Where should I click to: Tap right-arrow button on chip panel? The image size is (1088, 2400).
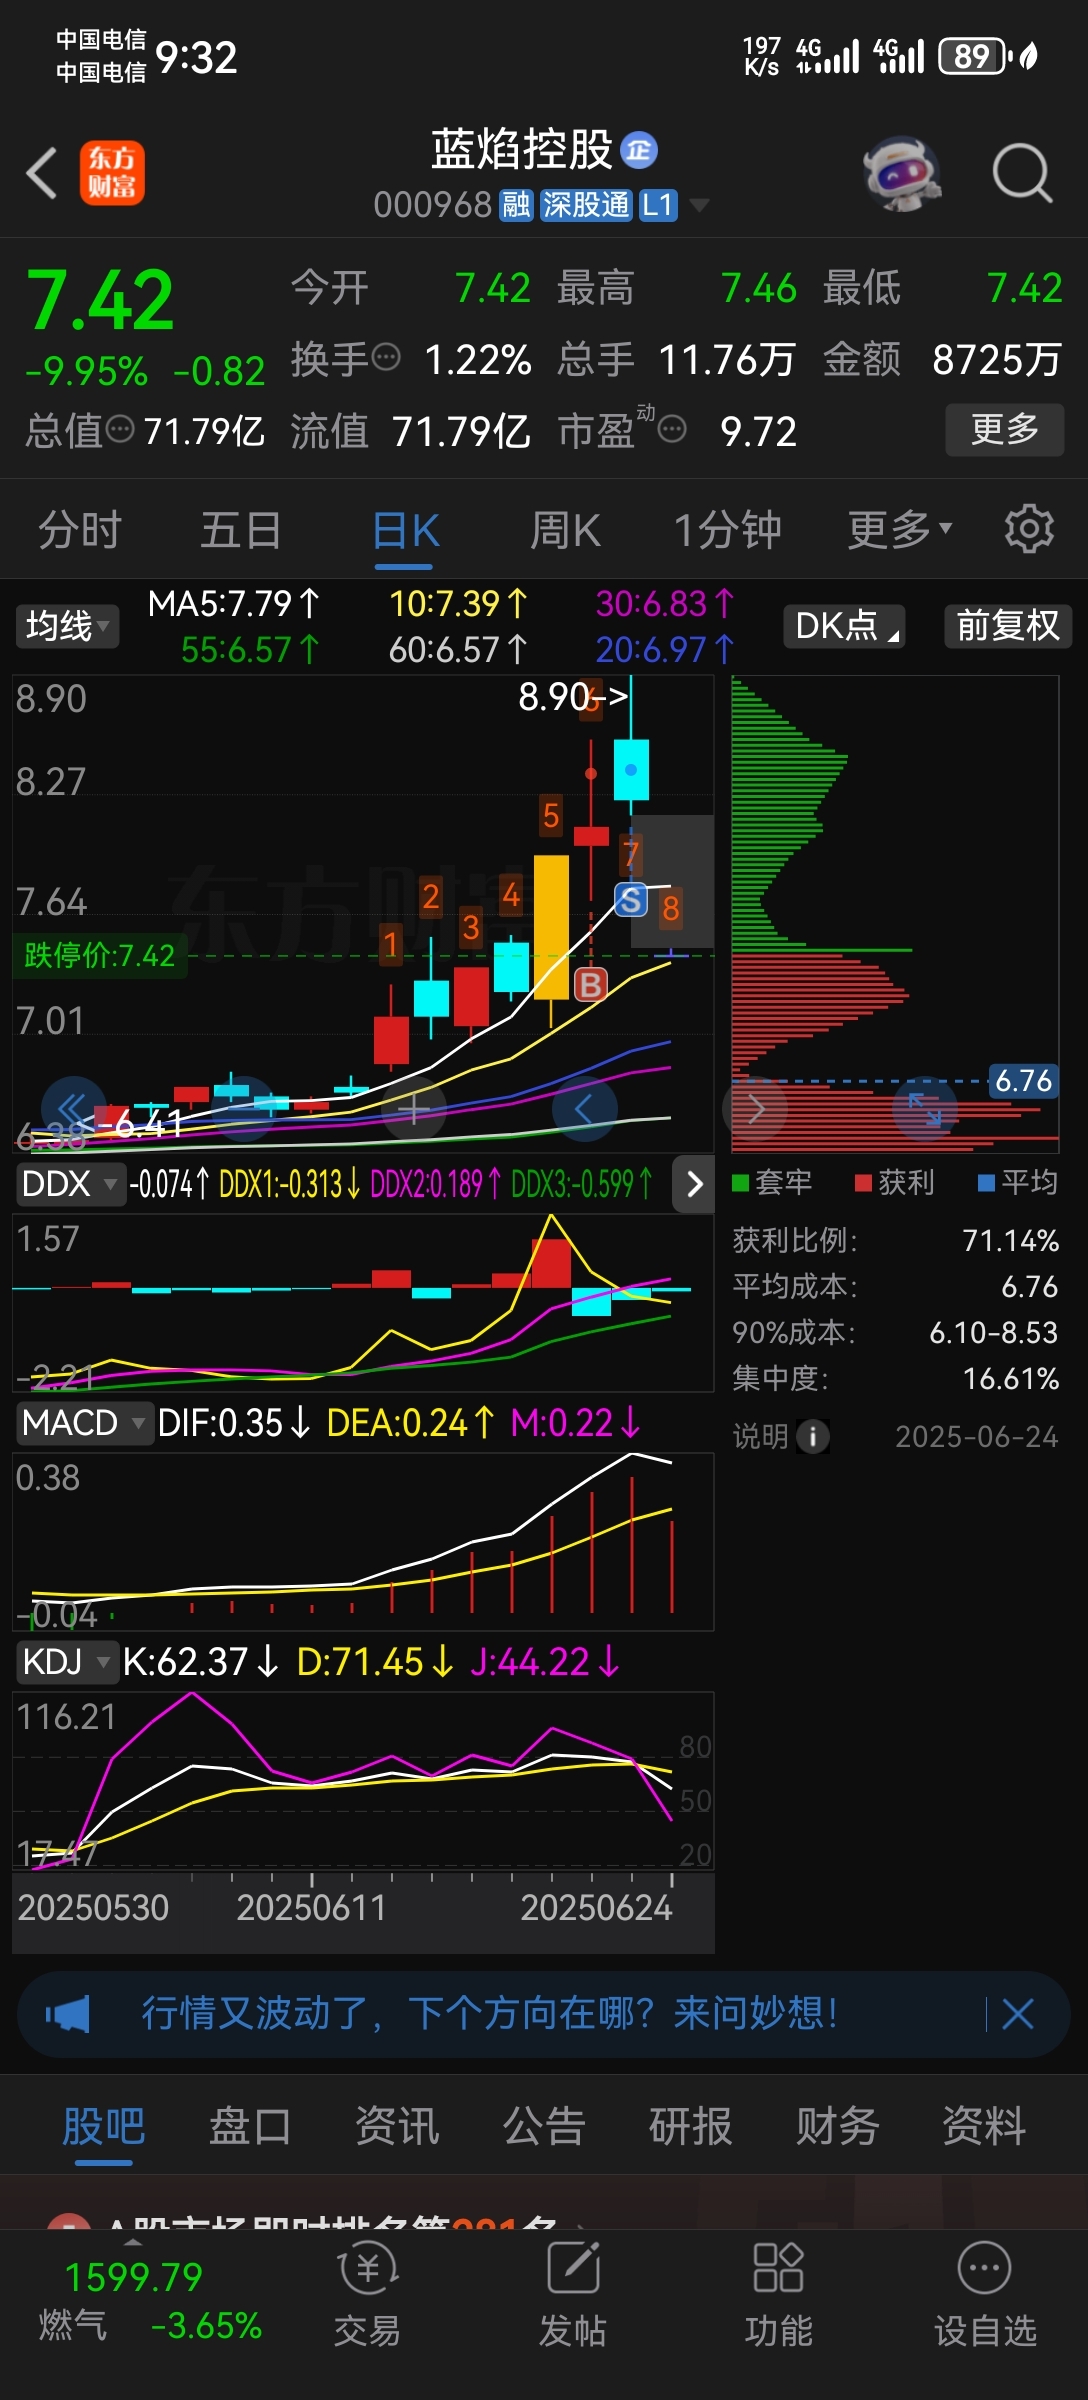(x=755, y=1108)
